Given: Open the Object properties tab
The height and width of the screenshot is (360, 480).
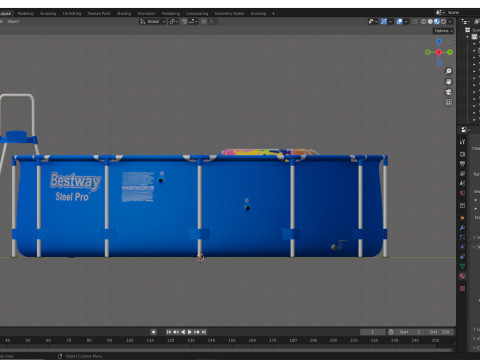Looking at the screenshot, I should (x=462, y=218).
